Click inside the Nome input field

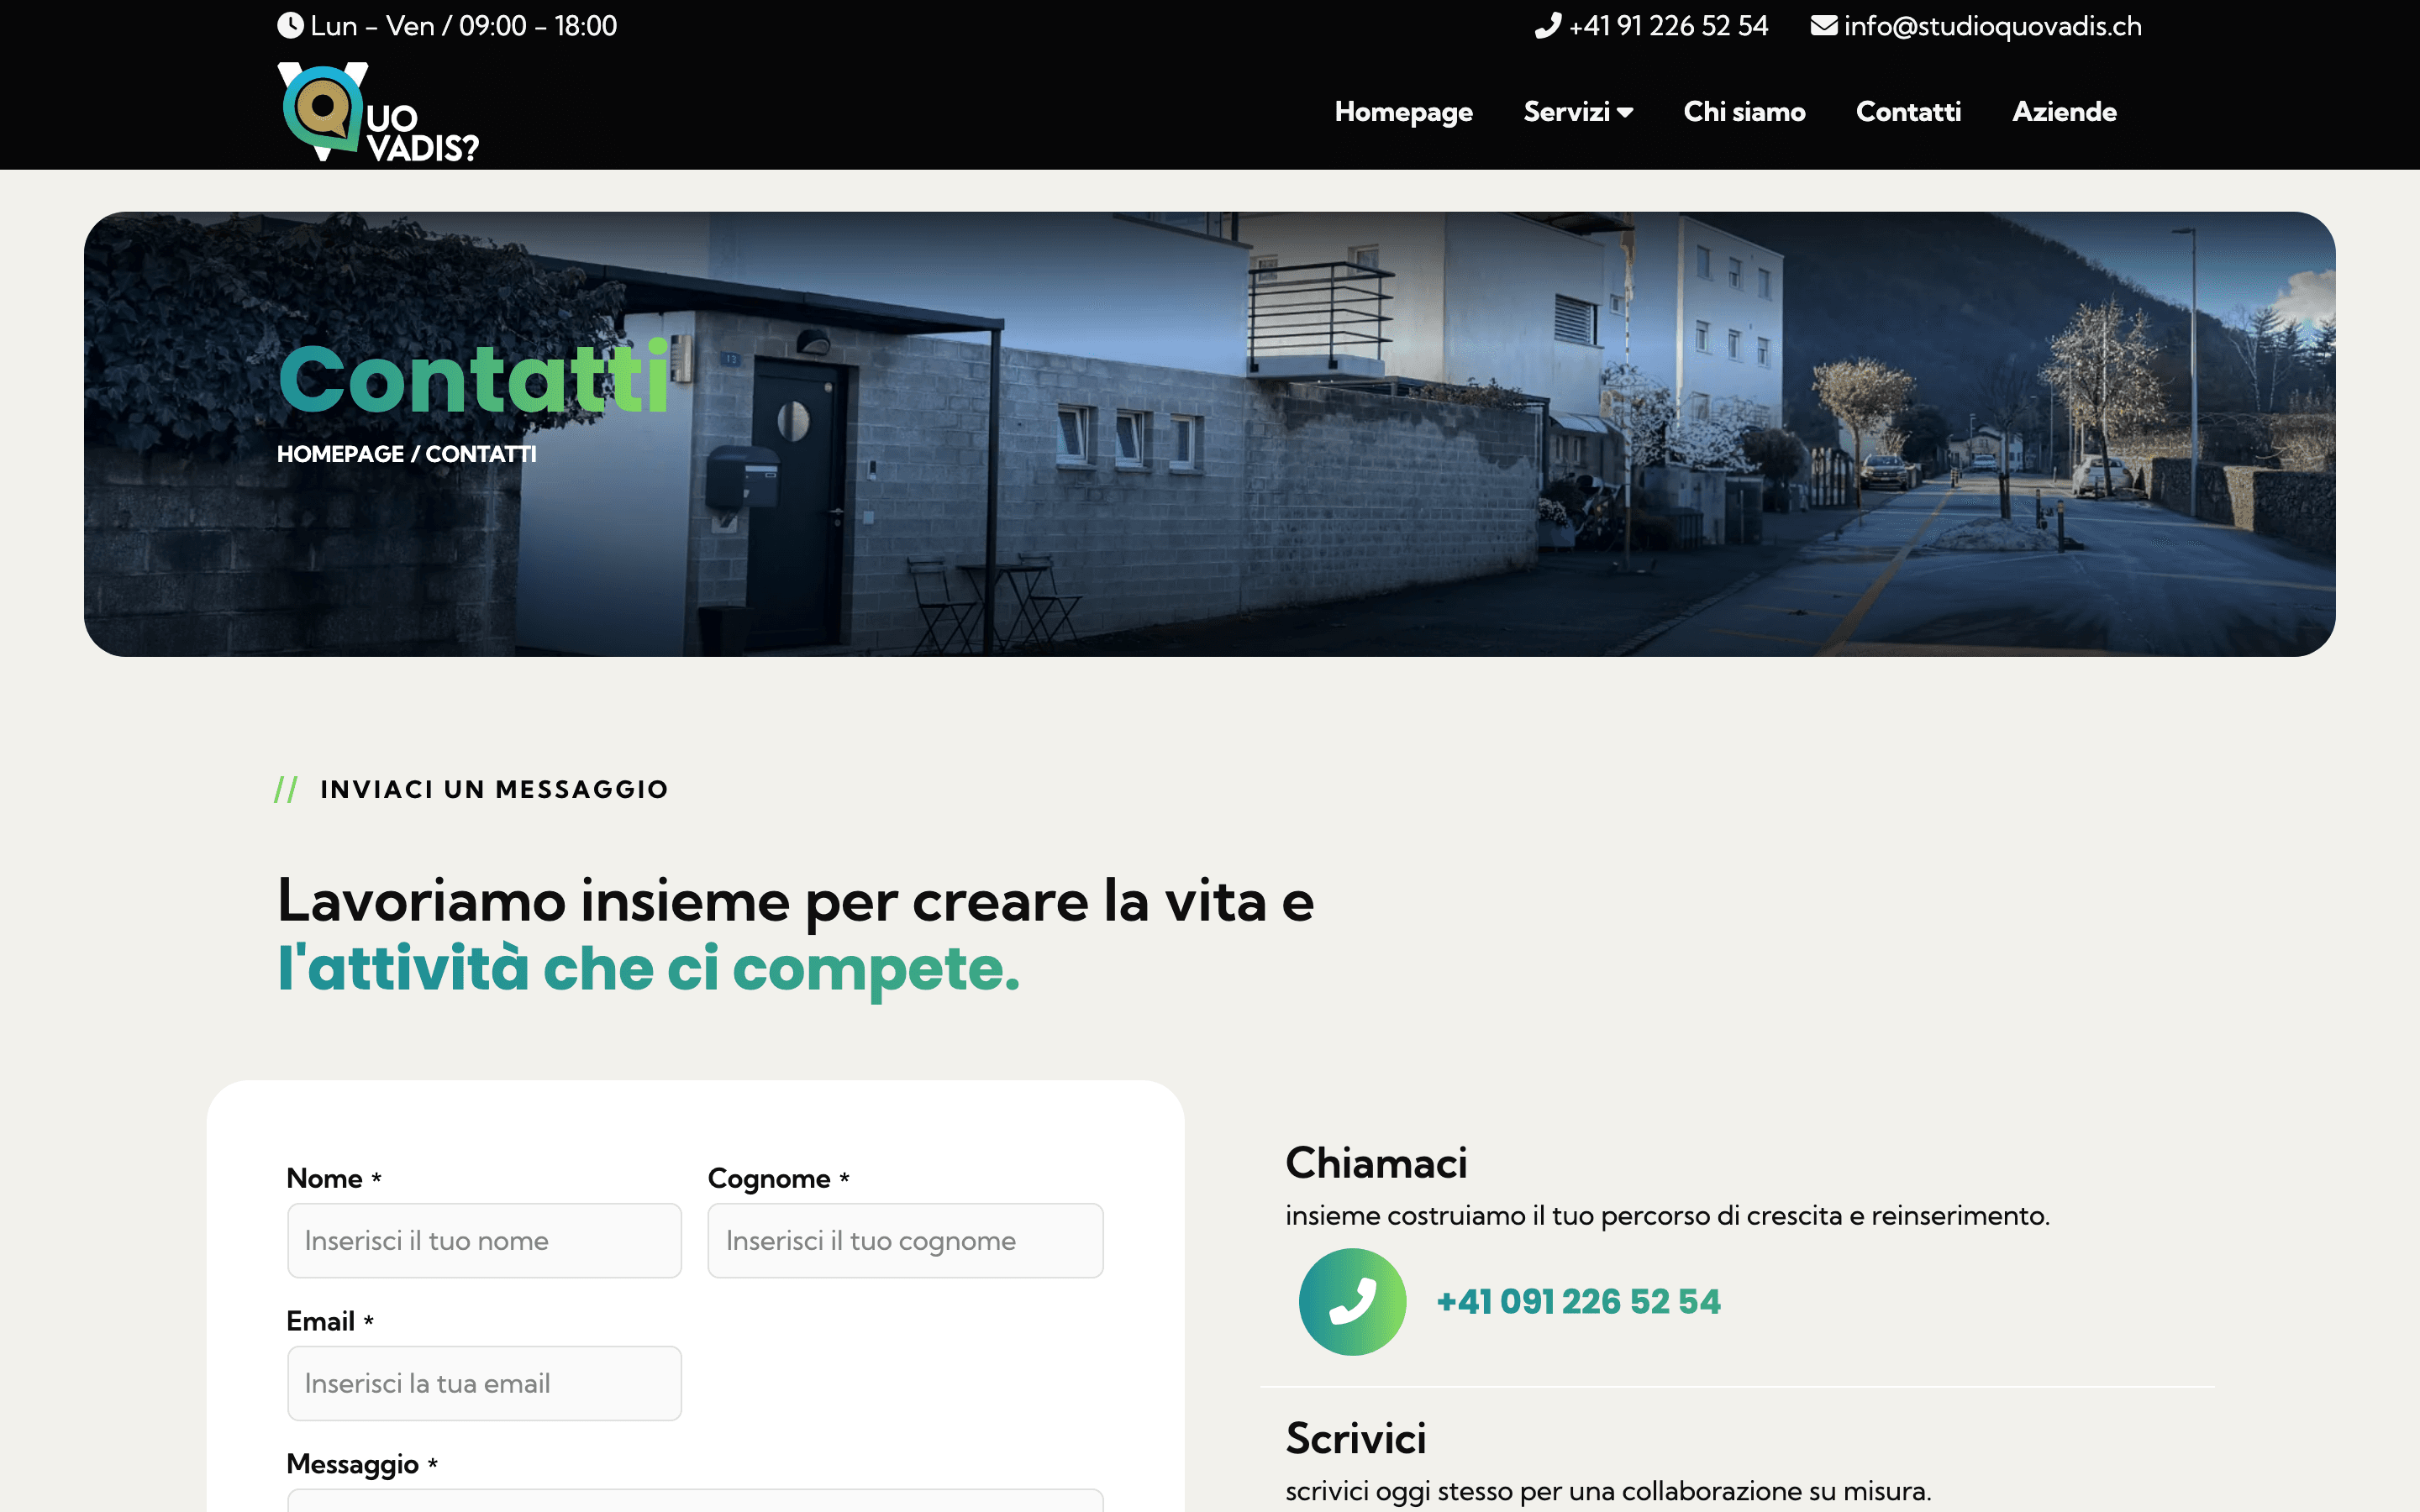click(x=484, y=1240)
